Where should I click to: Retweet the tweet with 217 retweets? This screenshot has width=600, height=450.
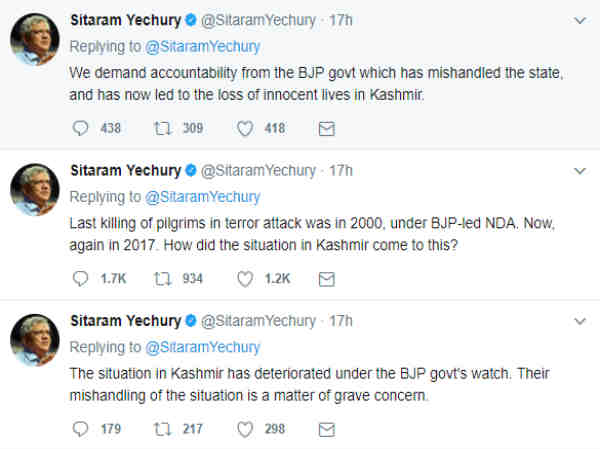(163, 428)
